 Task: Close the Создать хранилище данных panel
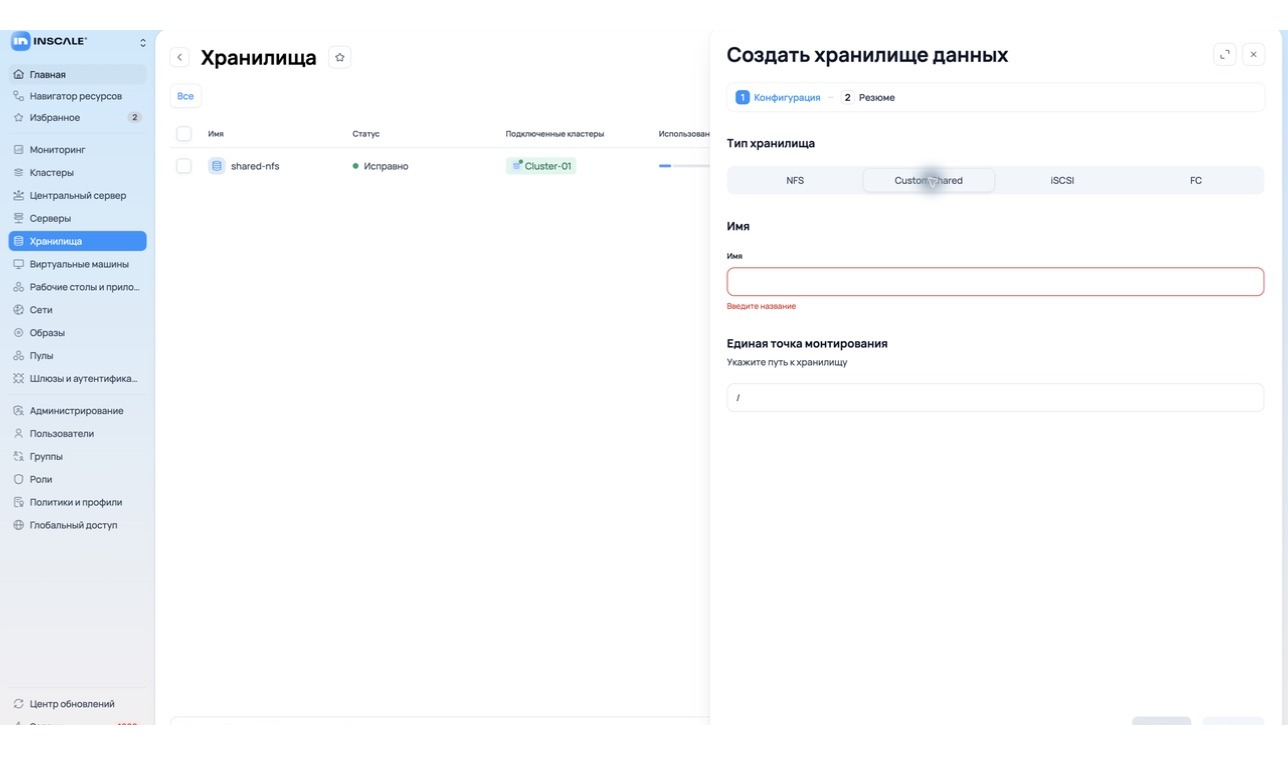click(1254, 55)
